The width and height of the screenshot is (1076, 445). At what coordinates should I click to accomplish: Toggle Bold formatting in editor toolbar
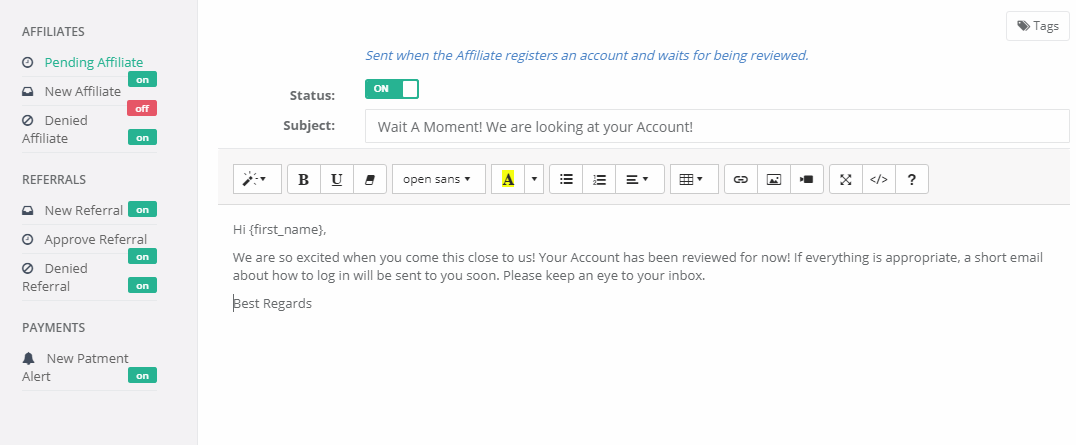click(304, 179)
